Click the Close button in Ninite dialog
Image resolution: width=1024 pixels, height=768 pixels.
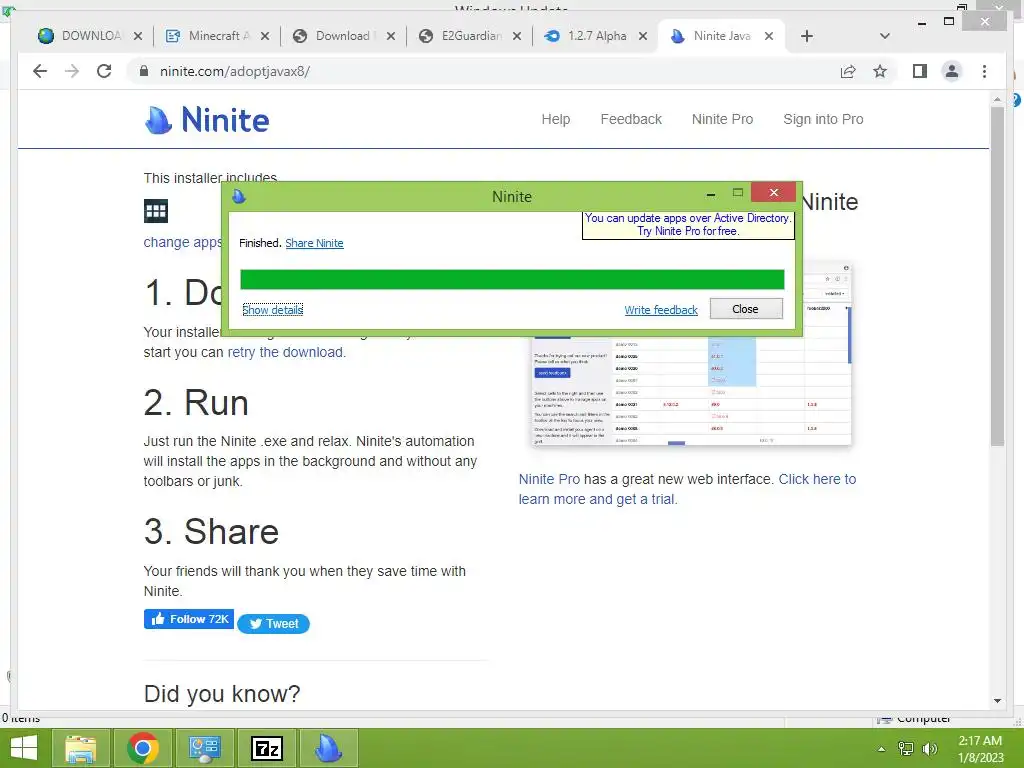point(746,309)
